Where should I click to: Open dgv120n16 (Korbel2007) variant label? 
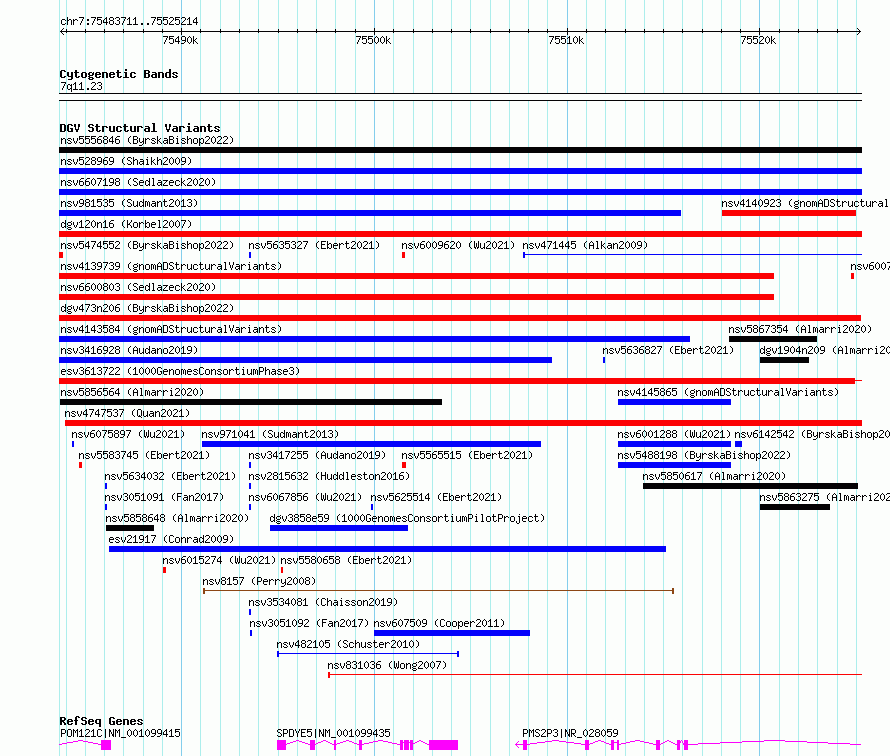(x=126, y=224)
